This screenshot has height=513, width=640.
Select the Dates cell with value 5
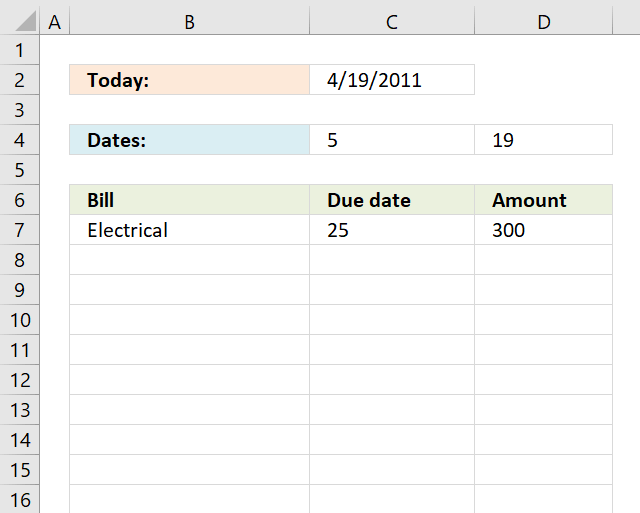(x=392, y=140)
